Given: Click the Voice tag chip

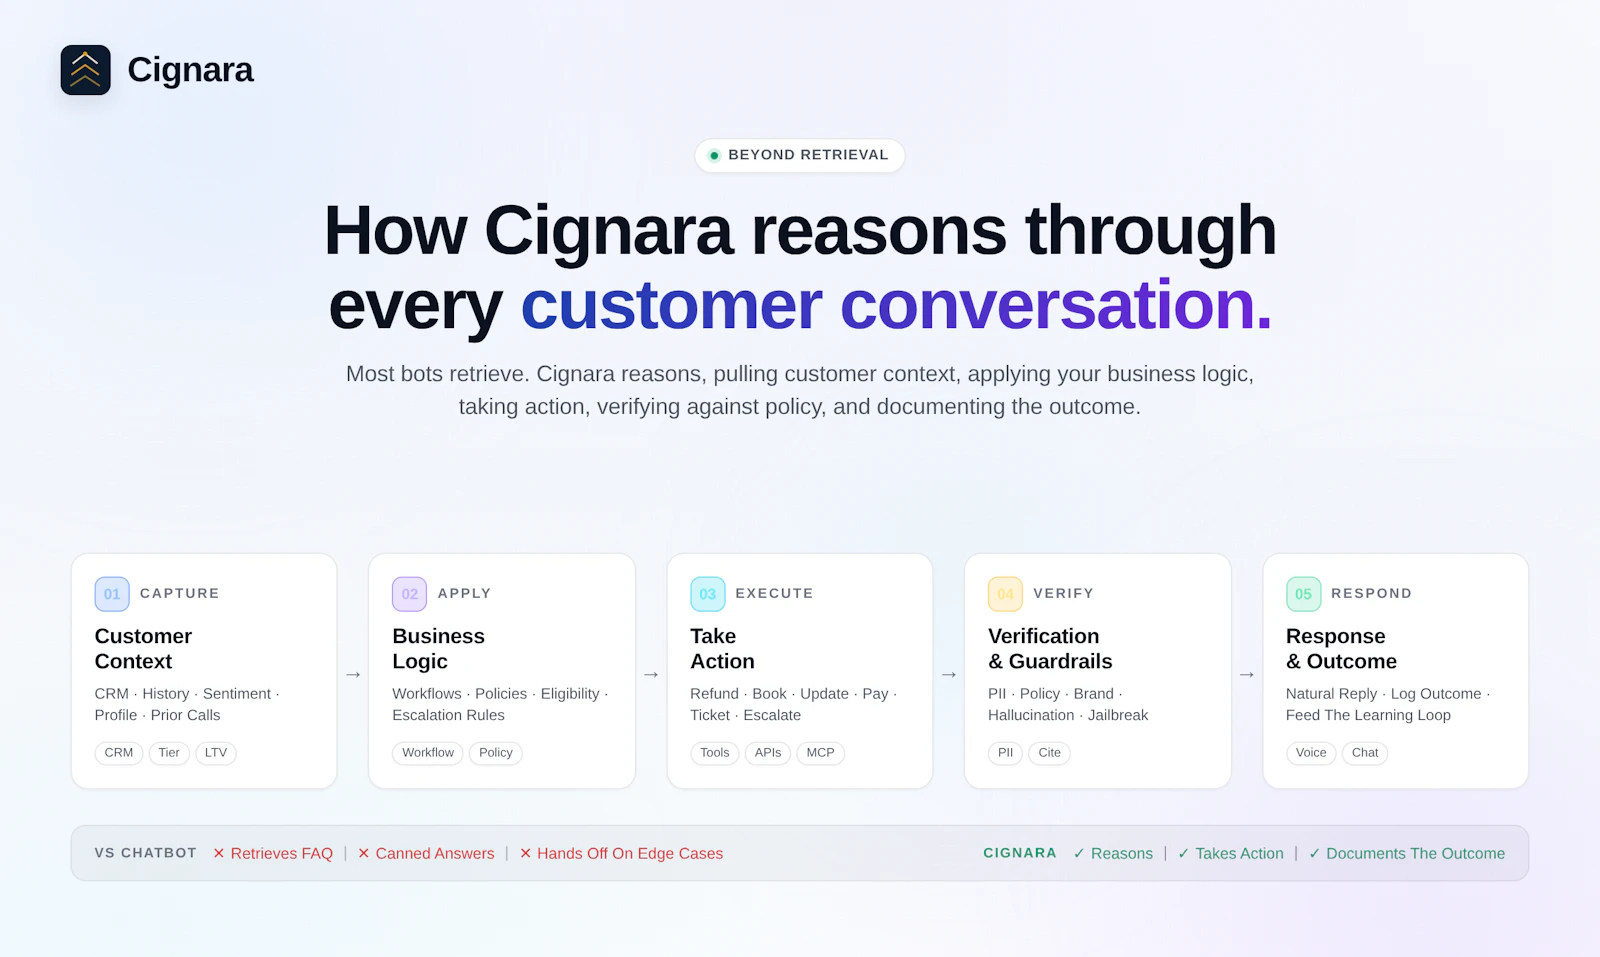Looking at the screenshot, I should (1311, 753).
